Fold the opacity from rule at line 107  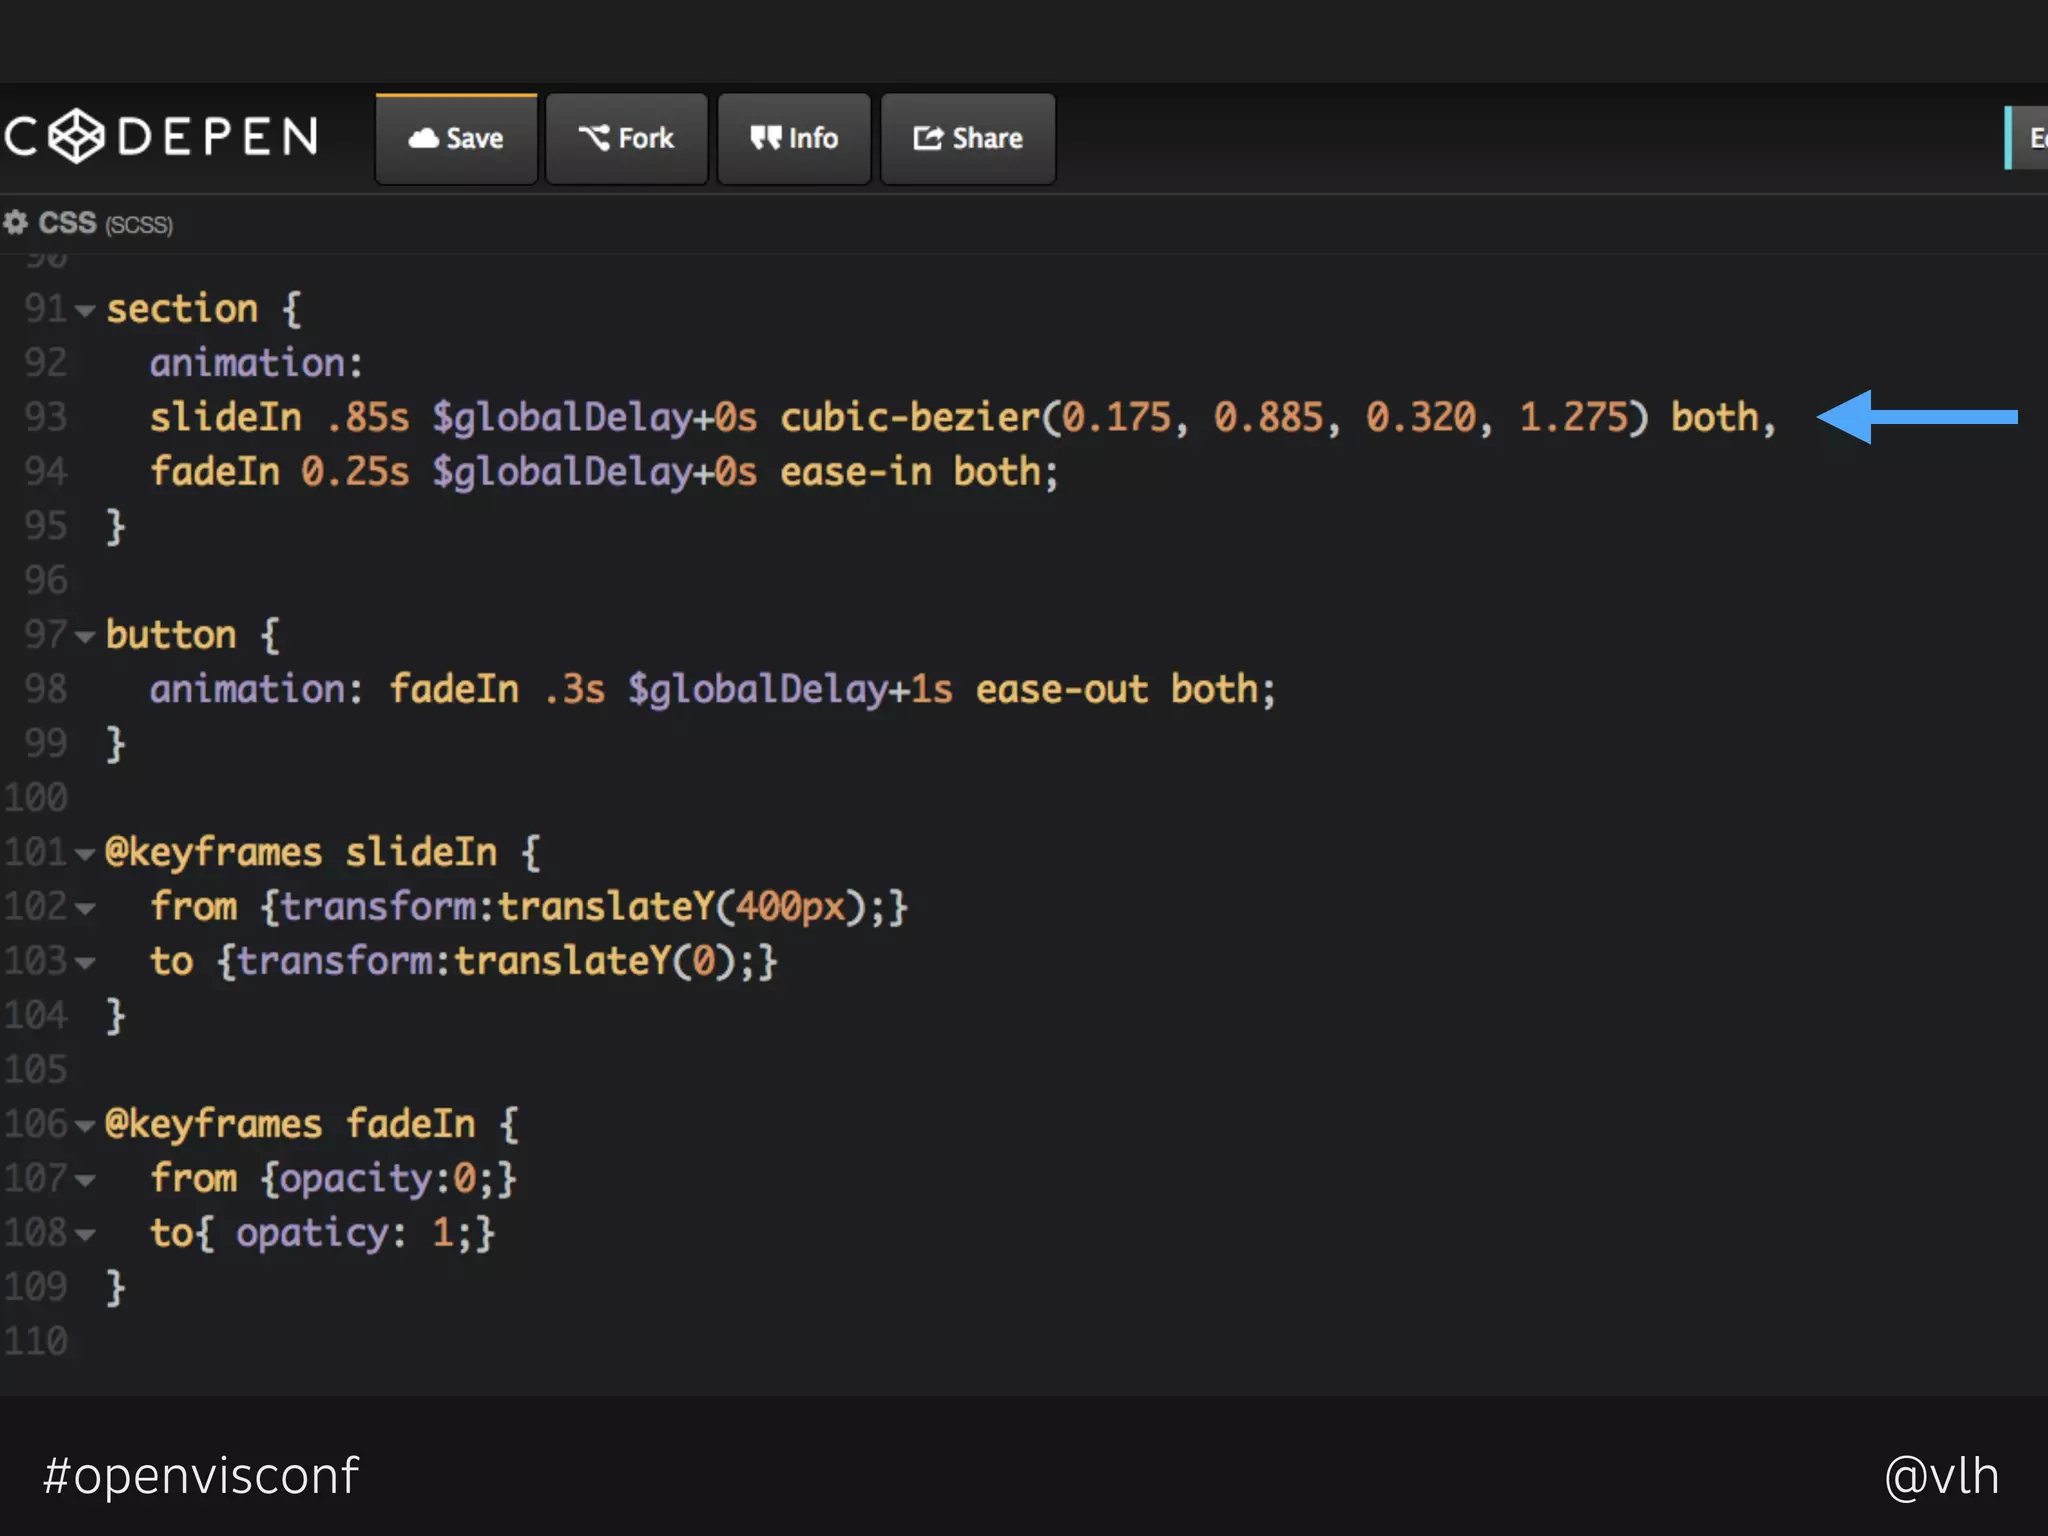pyautogui.click(x=85, y=1181)
